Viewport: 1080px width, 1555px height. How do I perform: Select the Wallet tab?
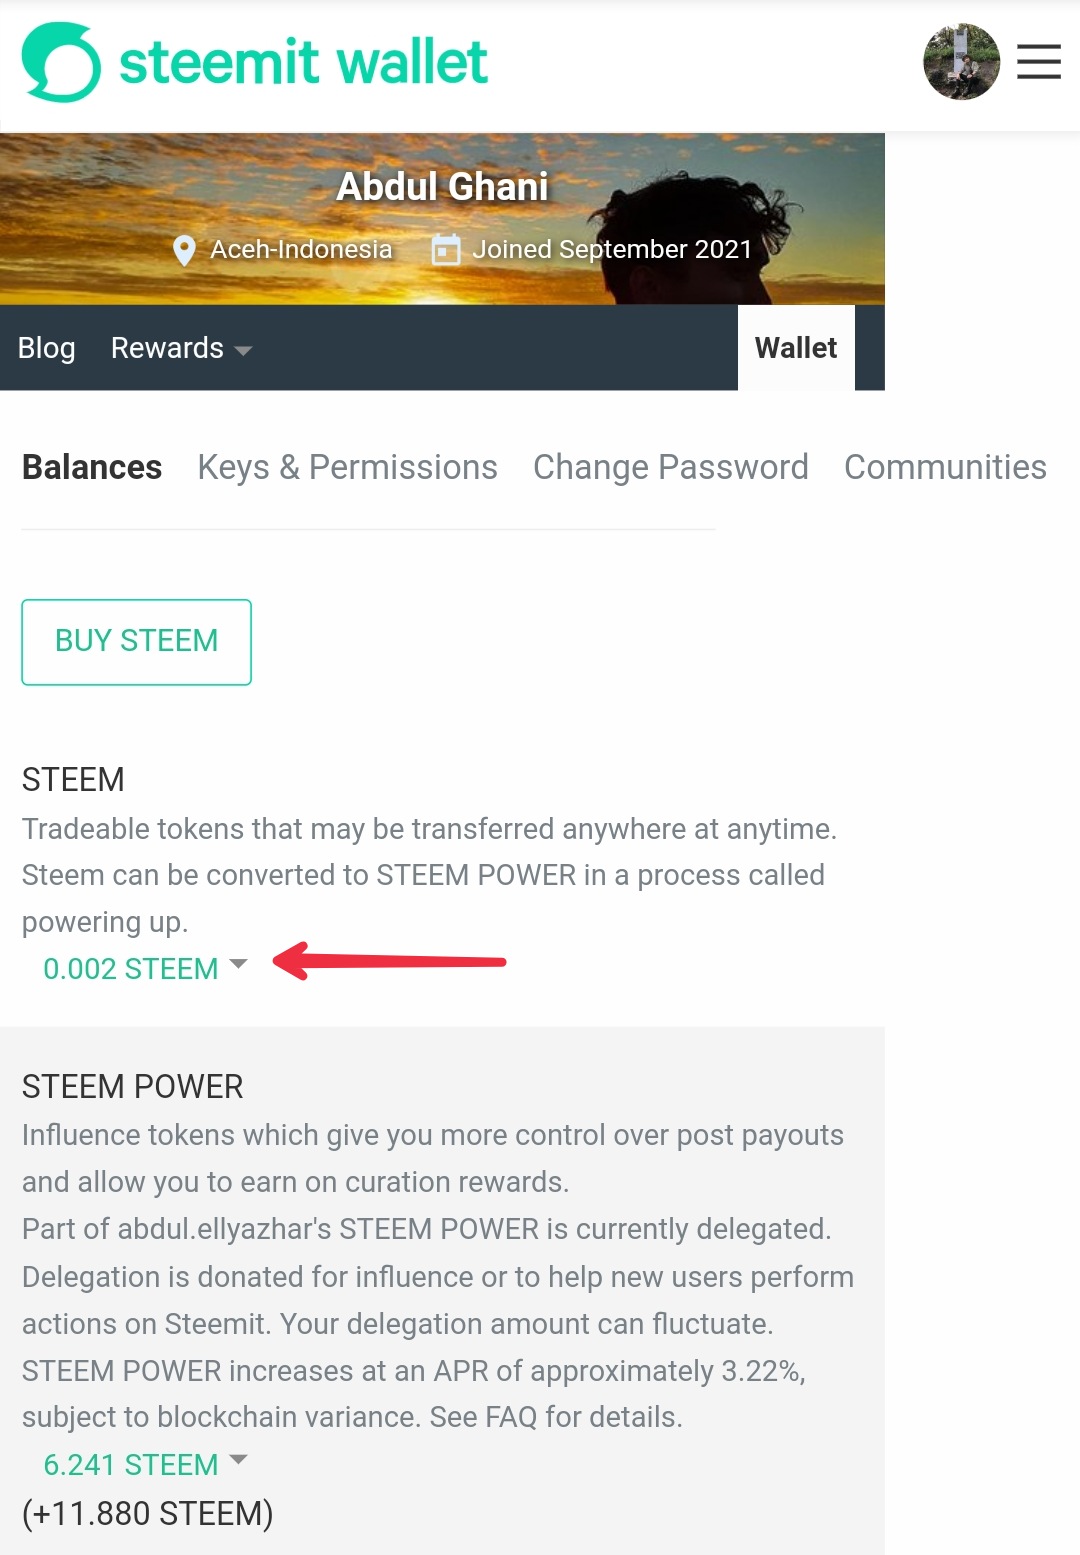796,348
